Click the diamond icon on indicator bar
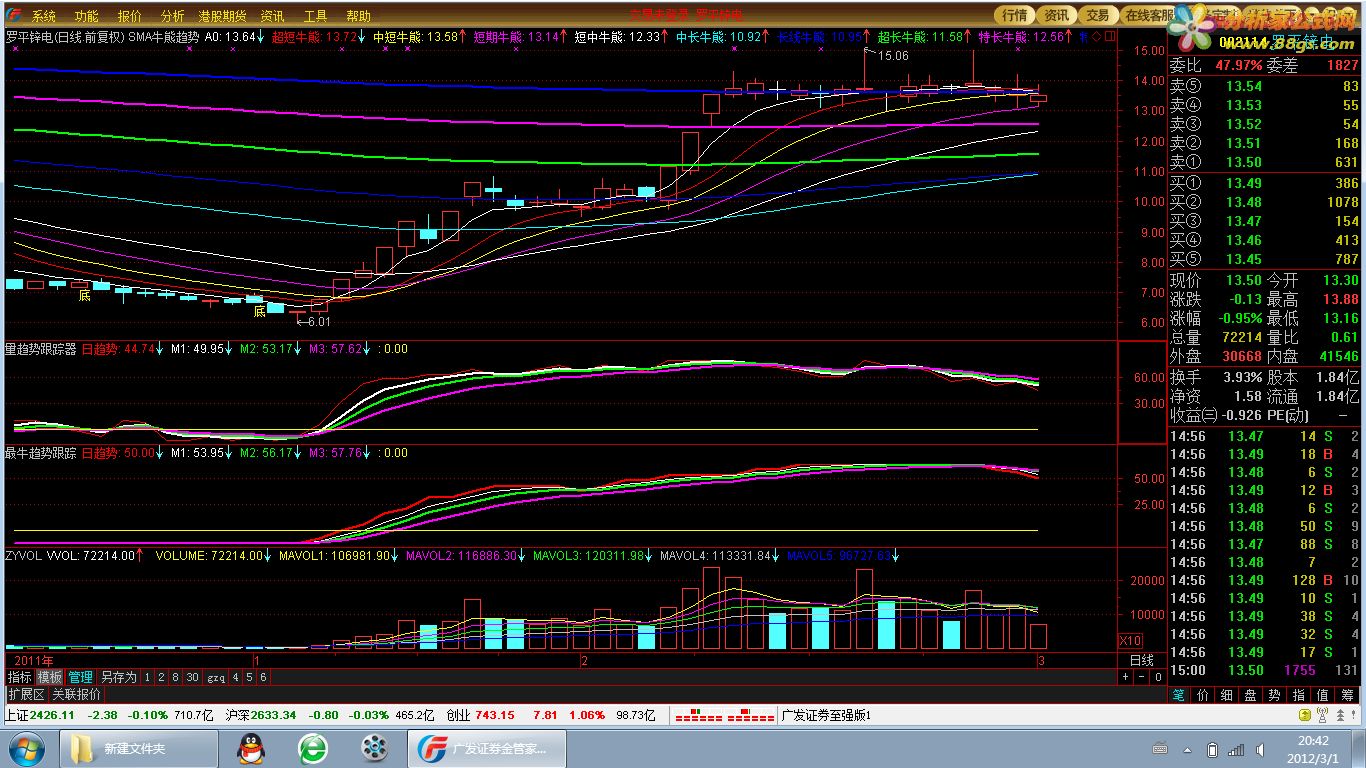 tap(1096, 37)
